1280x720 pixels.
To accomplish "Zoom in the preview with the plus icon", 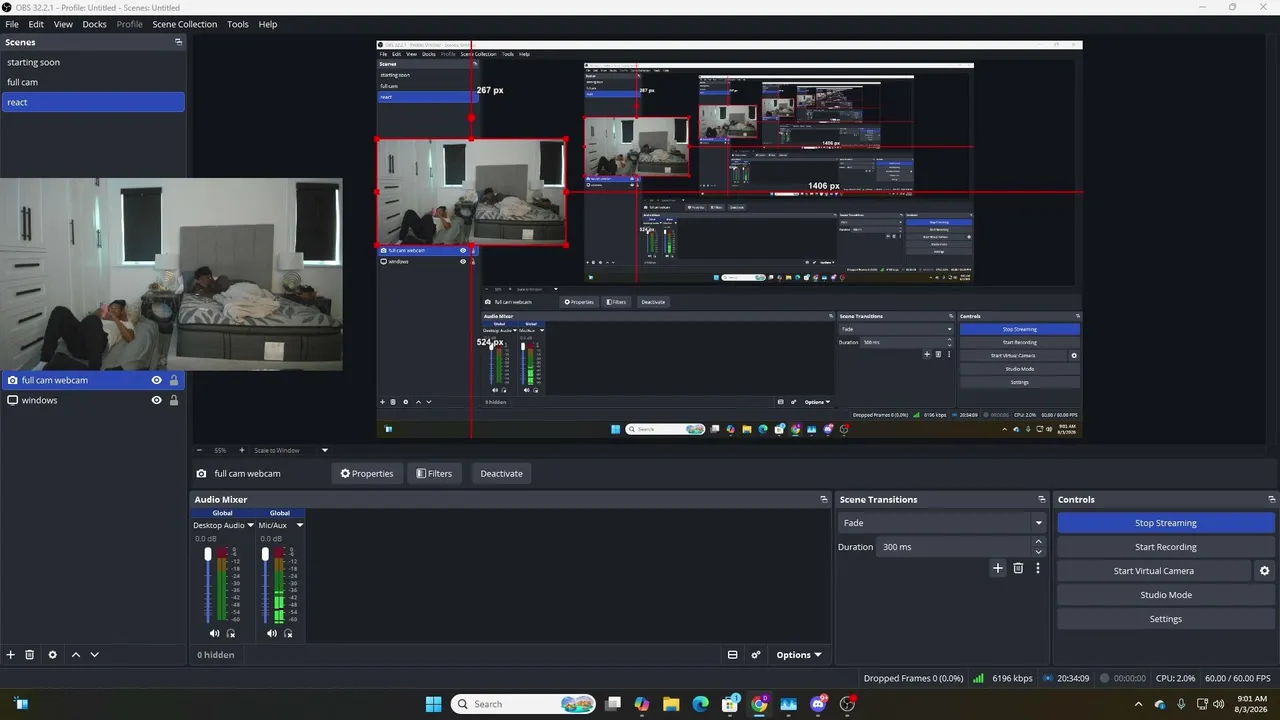I will pyautogui.click(x=240, y=450).
